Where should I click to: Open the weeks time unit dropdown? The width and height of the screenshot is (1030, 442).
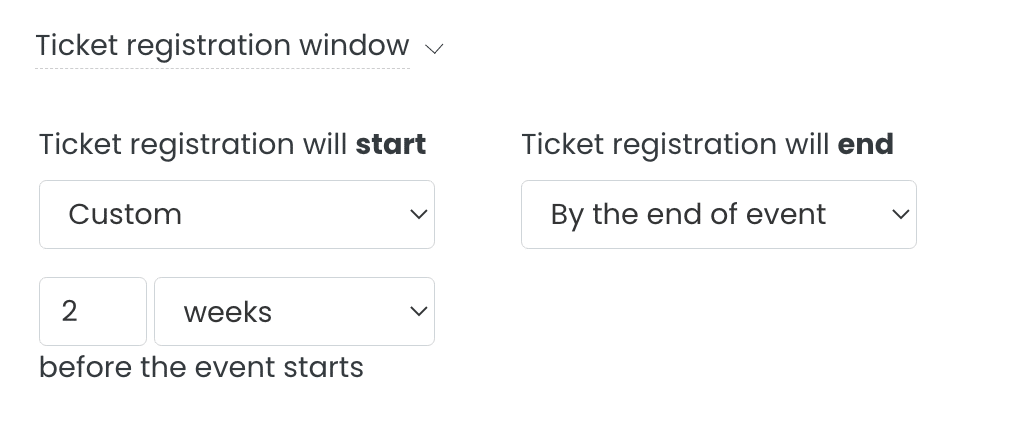294,311
